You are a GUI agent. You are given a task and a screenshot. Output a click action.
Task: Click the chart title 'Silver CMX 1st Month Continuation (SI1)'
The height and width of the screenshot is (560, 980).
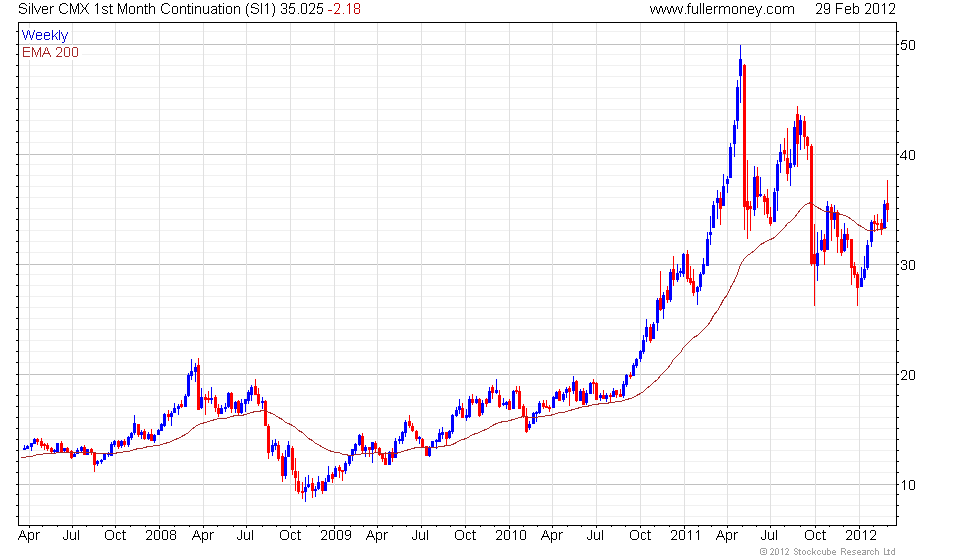[x=147, y=9]
